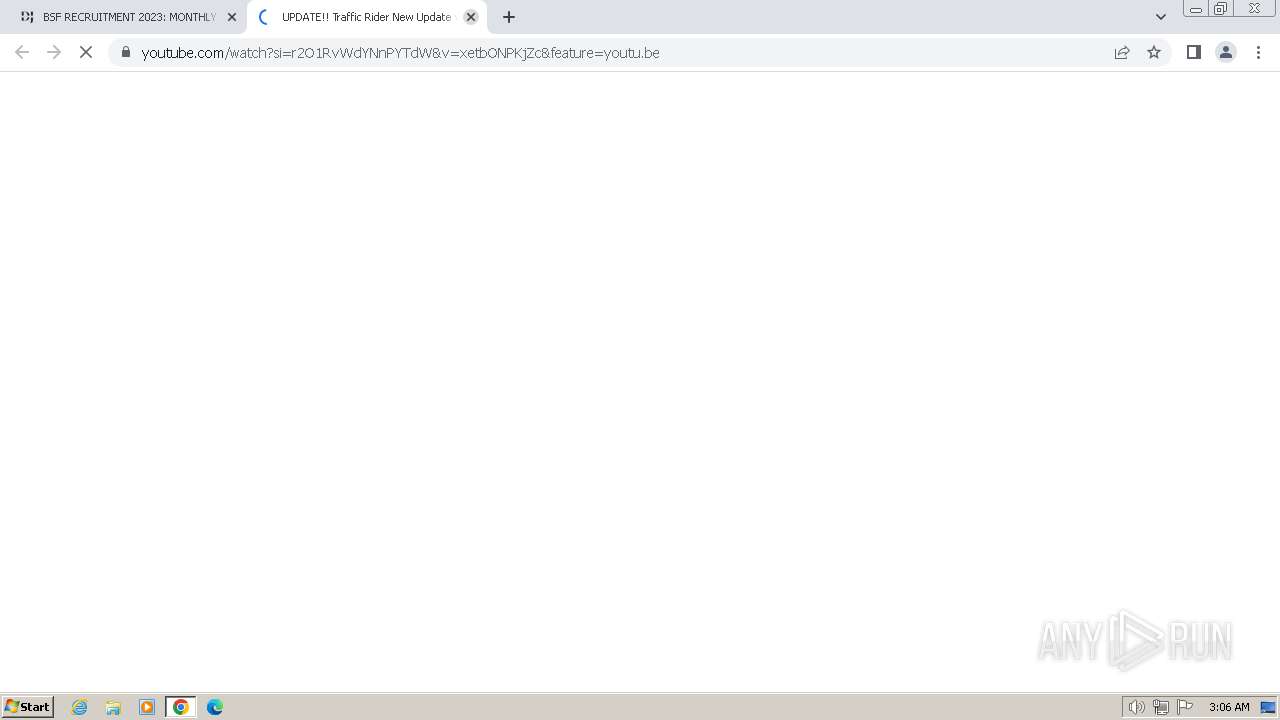Image resolution: width=1280 pixels, height=720 pixels.
Task: Close the BSF RECRUITMENT 2023 tab
Action: tap(232, 17)
